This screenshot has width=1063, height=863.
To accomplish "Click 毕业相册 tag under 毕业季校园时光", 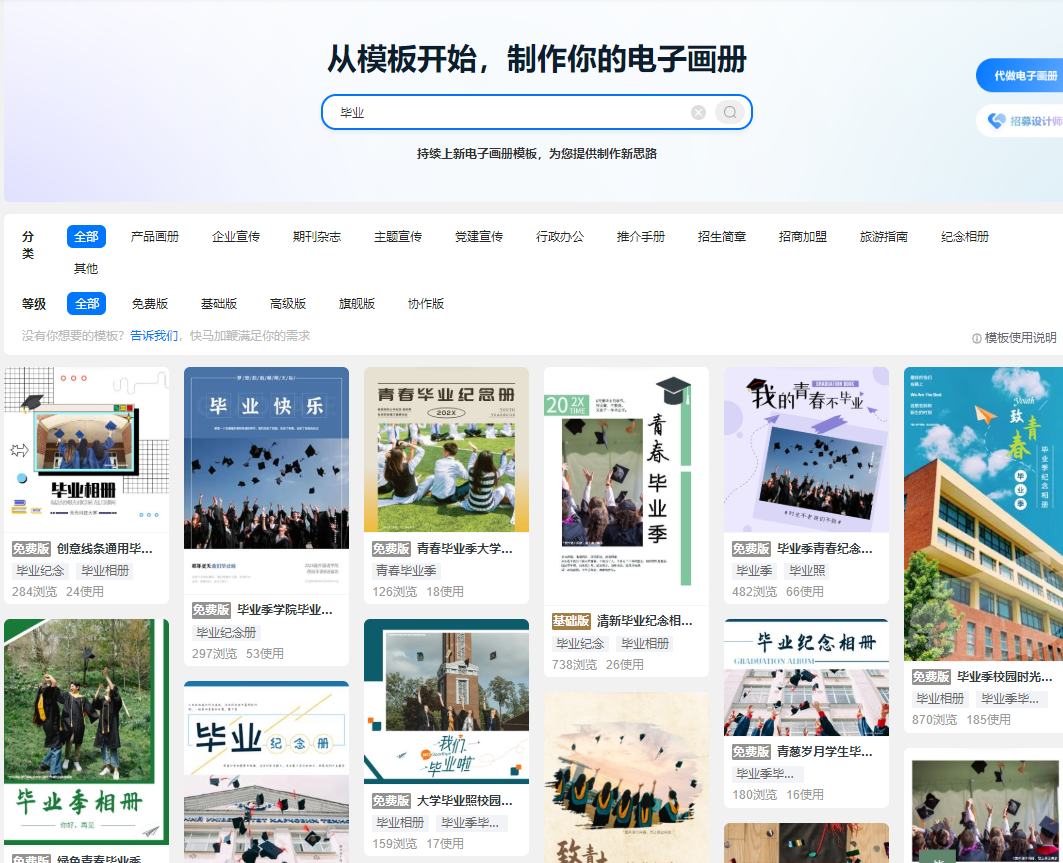I will click(940, 699).
